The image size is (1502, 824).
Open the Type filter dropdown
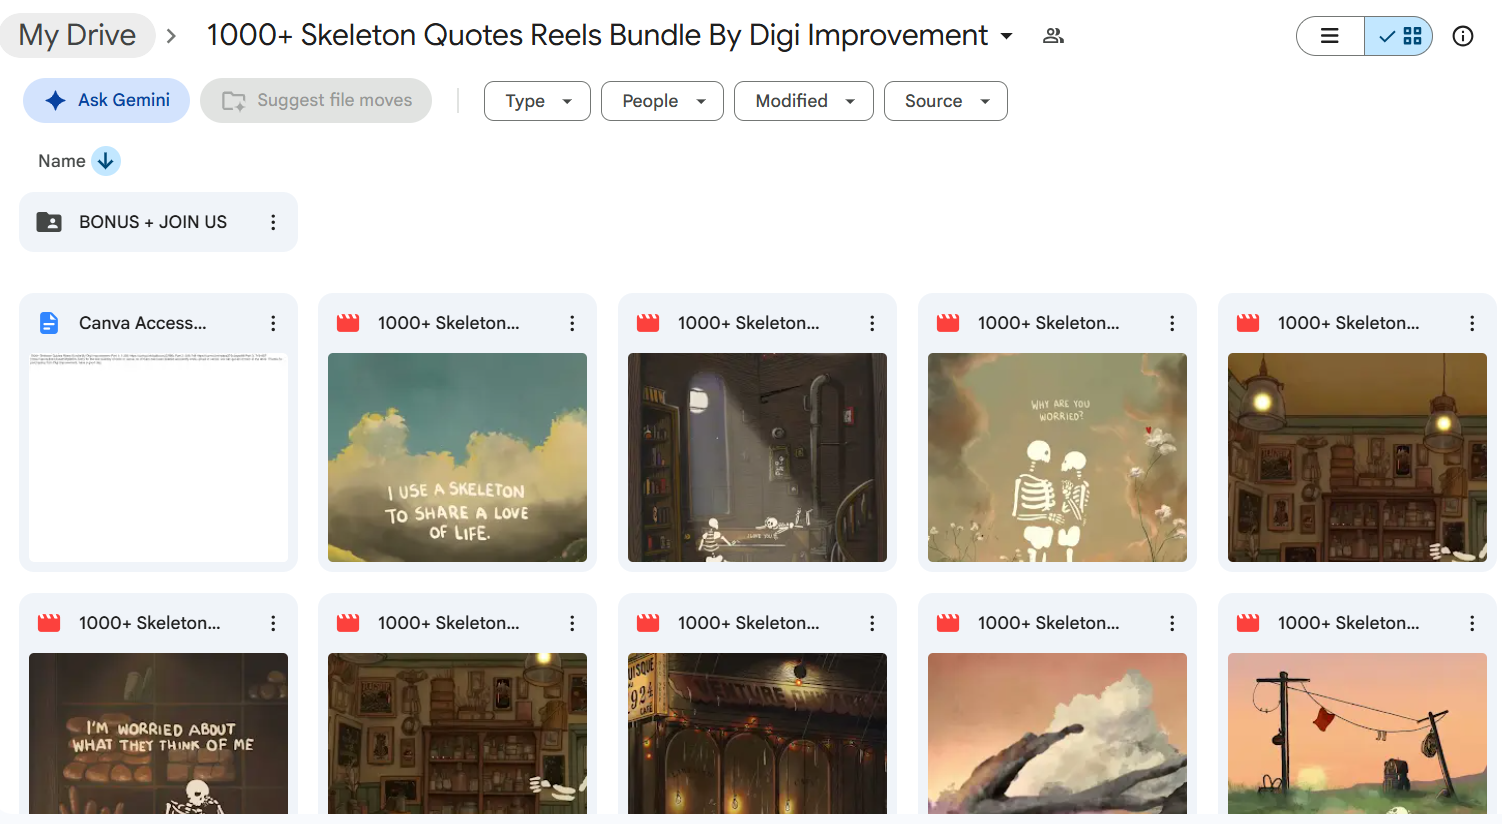click(x=537, y=101)
